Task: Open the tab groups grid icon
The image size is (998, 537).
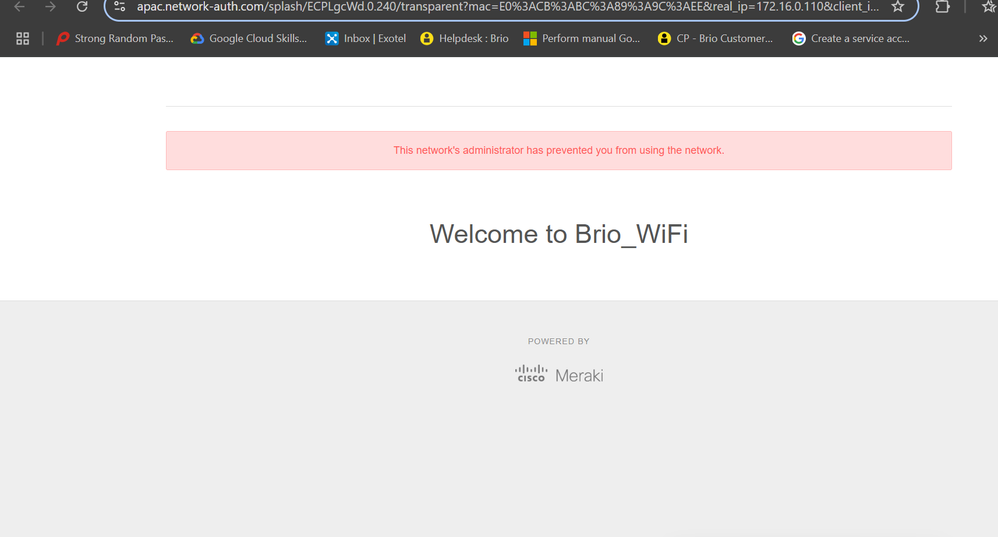Action: [x=22, y=39]
